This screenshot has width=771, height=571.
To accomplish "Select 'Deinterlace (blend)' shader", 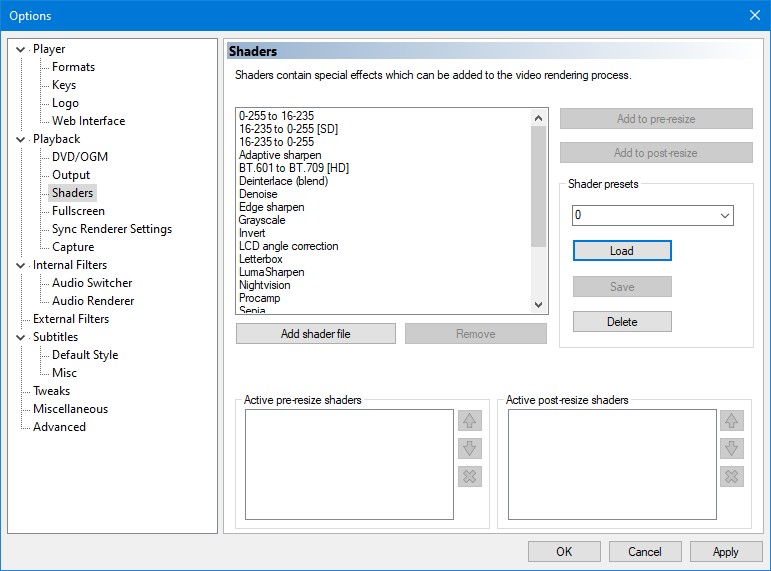I will [x=284, y=181].
